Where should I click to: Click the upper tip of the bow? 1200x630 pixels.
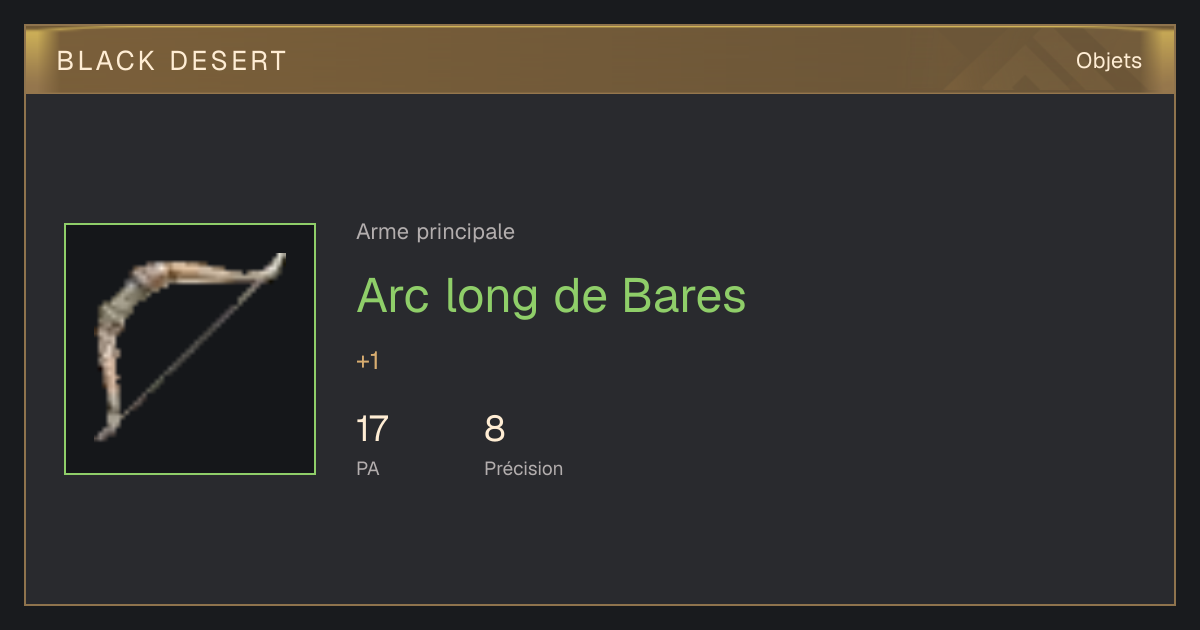[x=275, y=264]
